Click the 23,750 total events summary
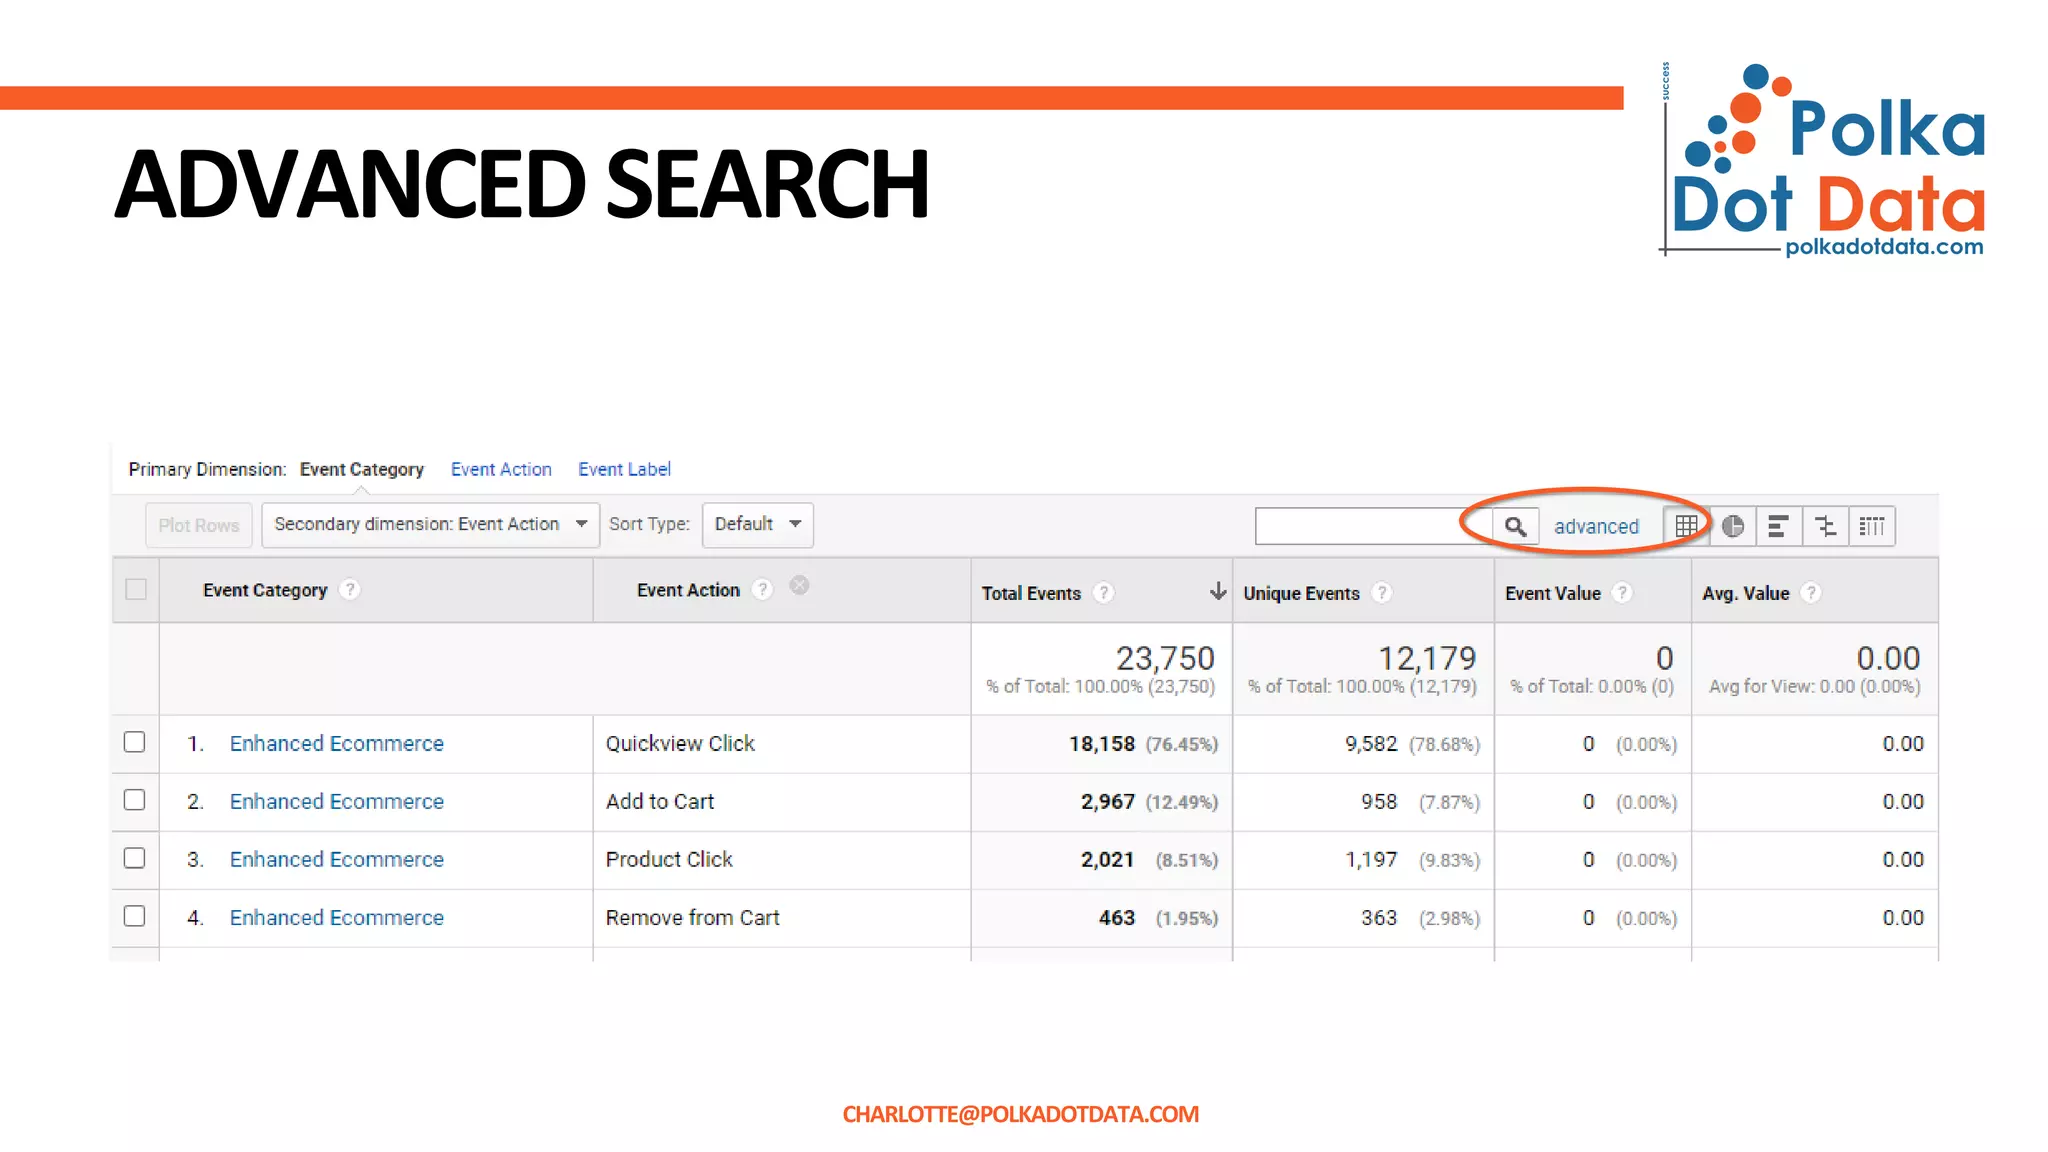 1165,658
